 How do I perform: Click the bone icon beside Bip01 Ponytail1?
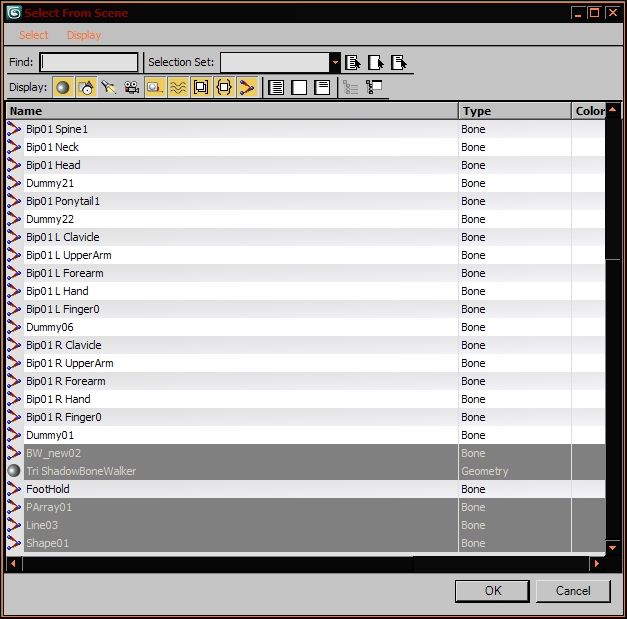14,201
